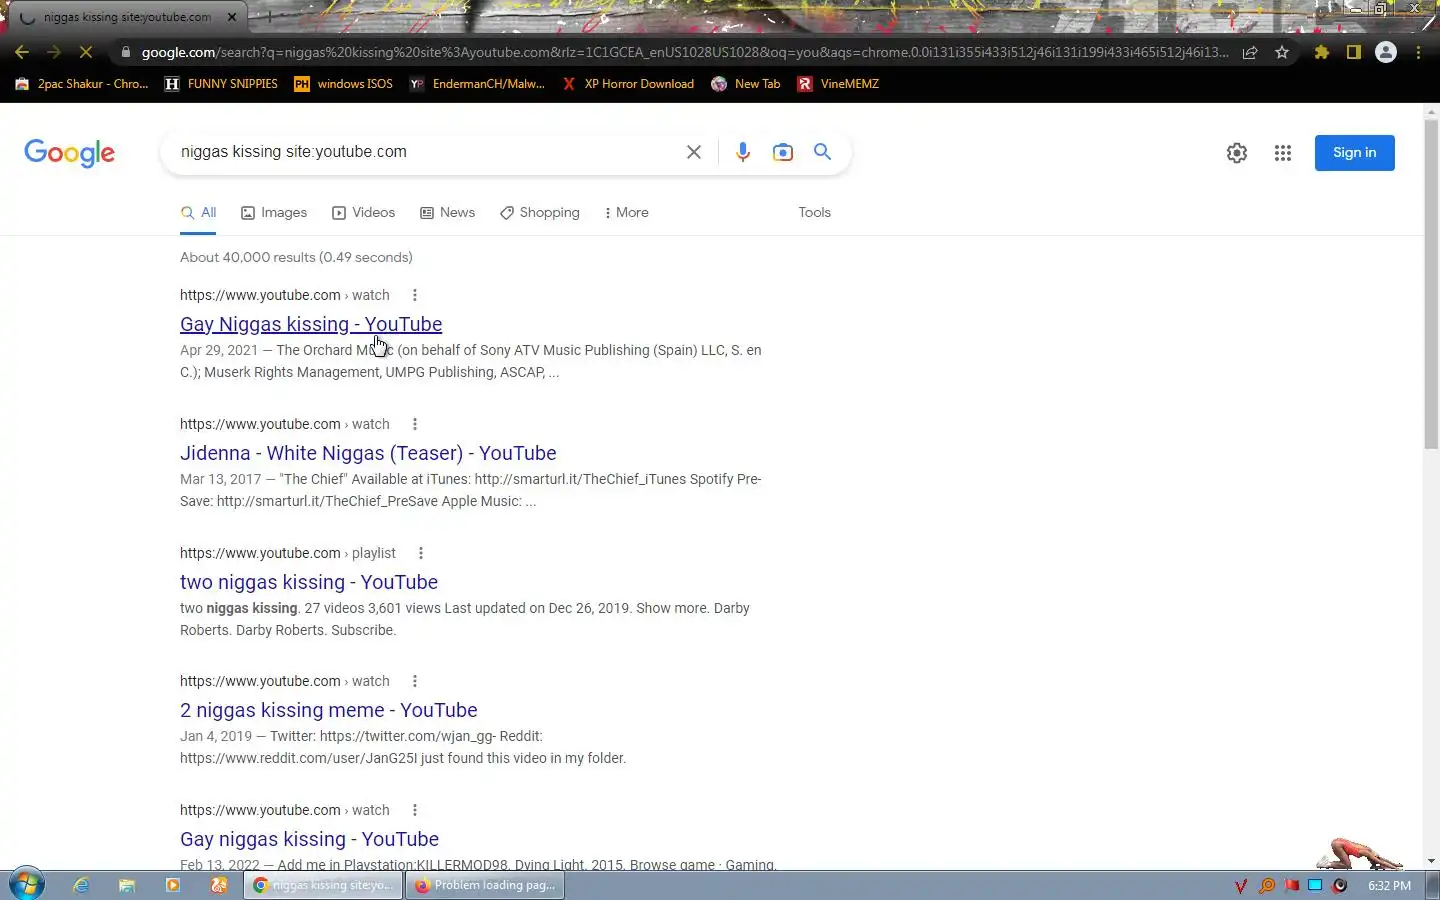This screenshot has height=900, width=1440.
Task: Open title link of the playlist result
Action: [309, 582]
